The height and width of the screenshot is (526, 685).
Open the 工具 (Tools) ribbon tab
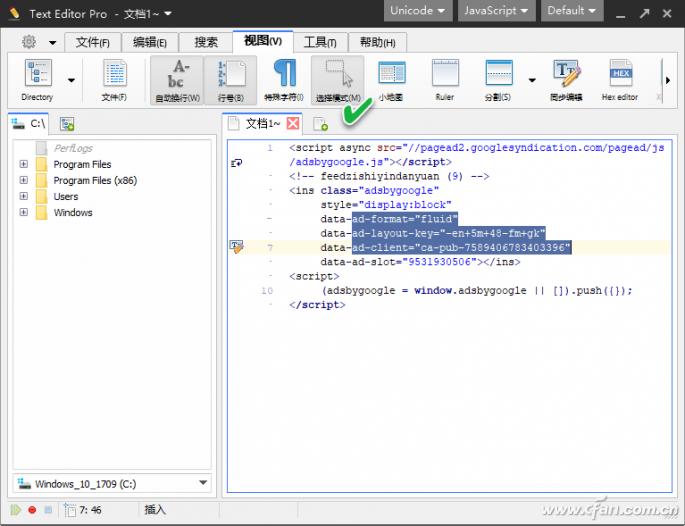(x=320, y=42)
